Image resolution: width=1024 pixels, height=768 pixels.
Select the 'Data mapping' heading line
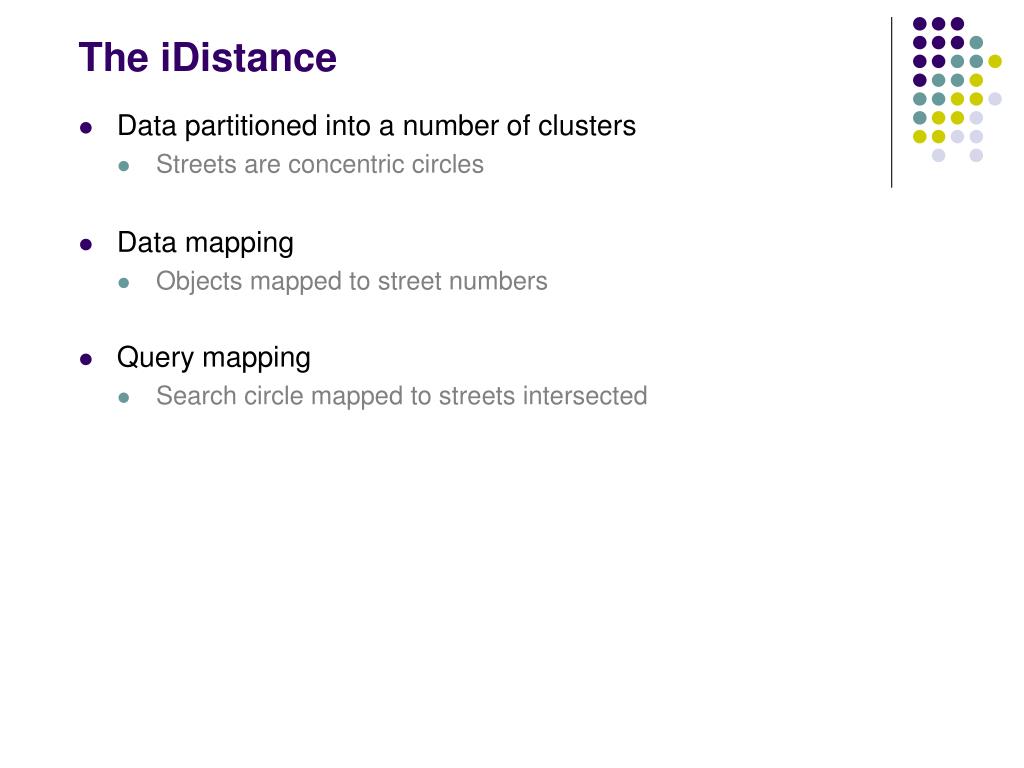(205, 243)
